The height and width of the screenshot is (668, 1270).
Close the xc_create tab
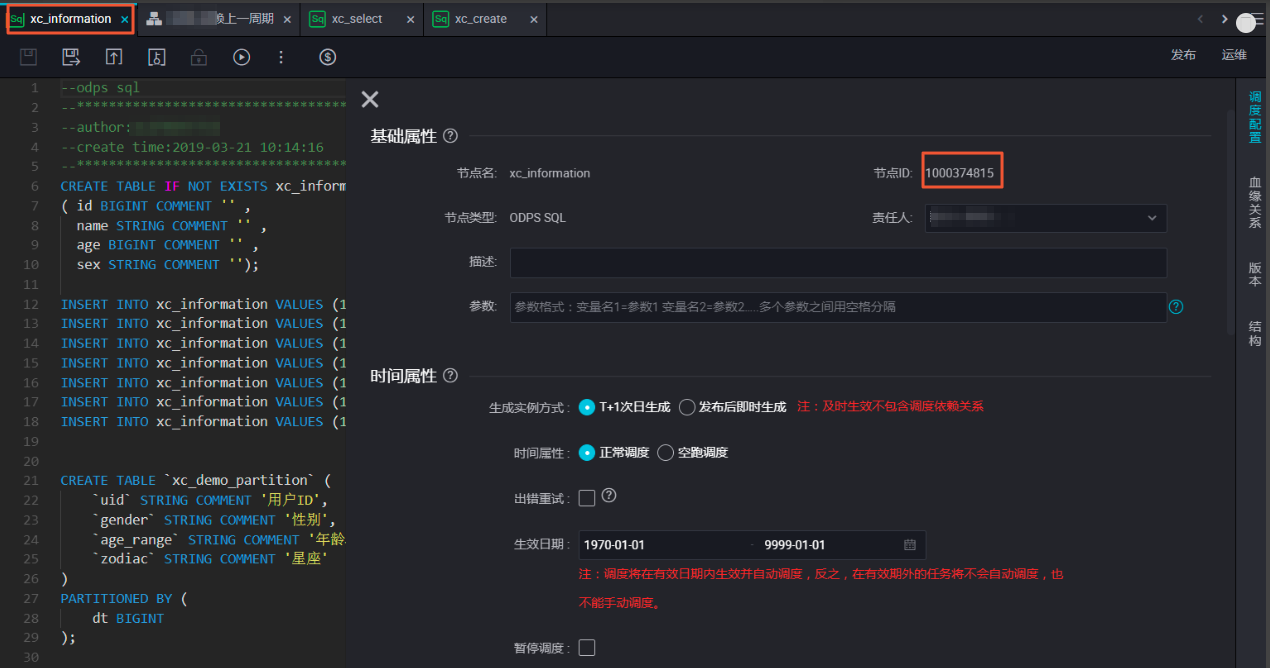point(533,19)
